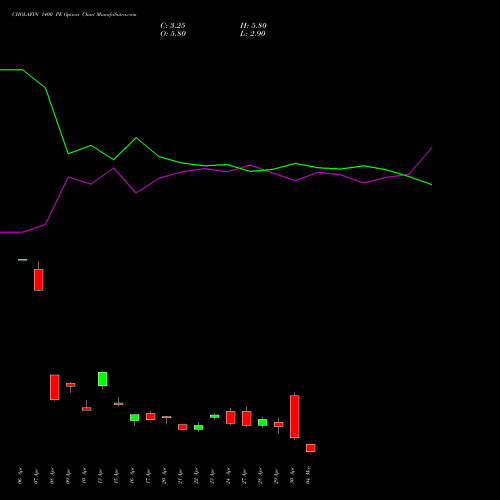Select the green 28 Apr candlestick

point(263,422)
